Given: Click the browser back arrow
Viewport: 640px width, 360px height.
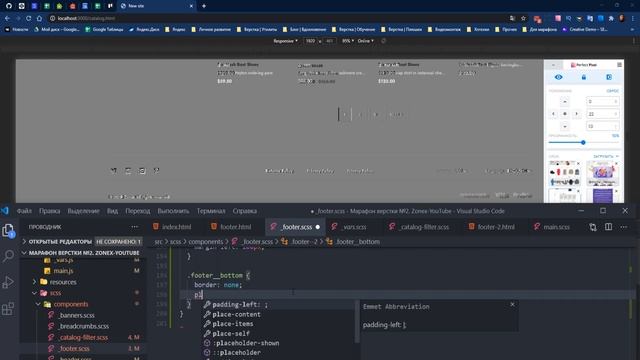Looking at the screenshot, I should (x=7, y=18).
